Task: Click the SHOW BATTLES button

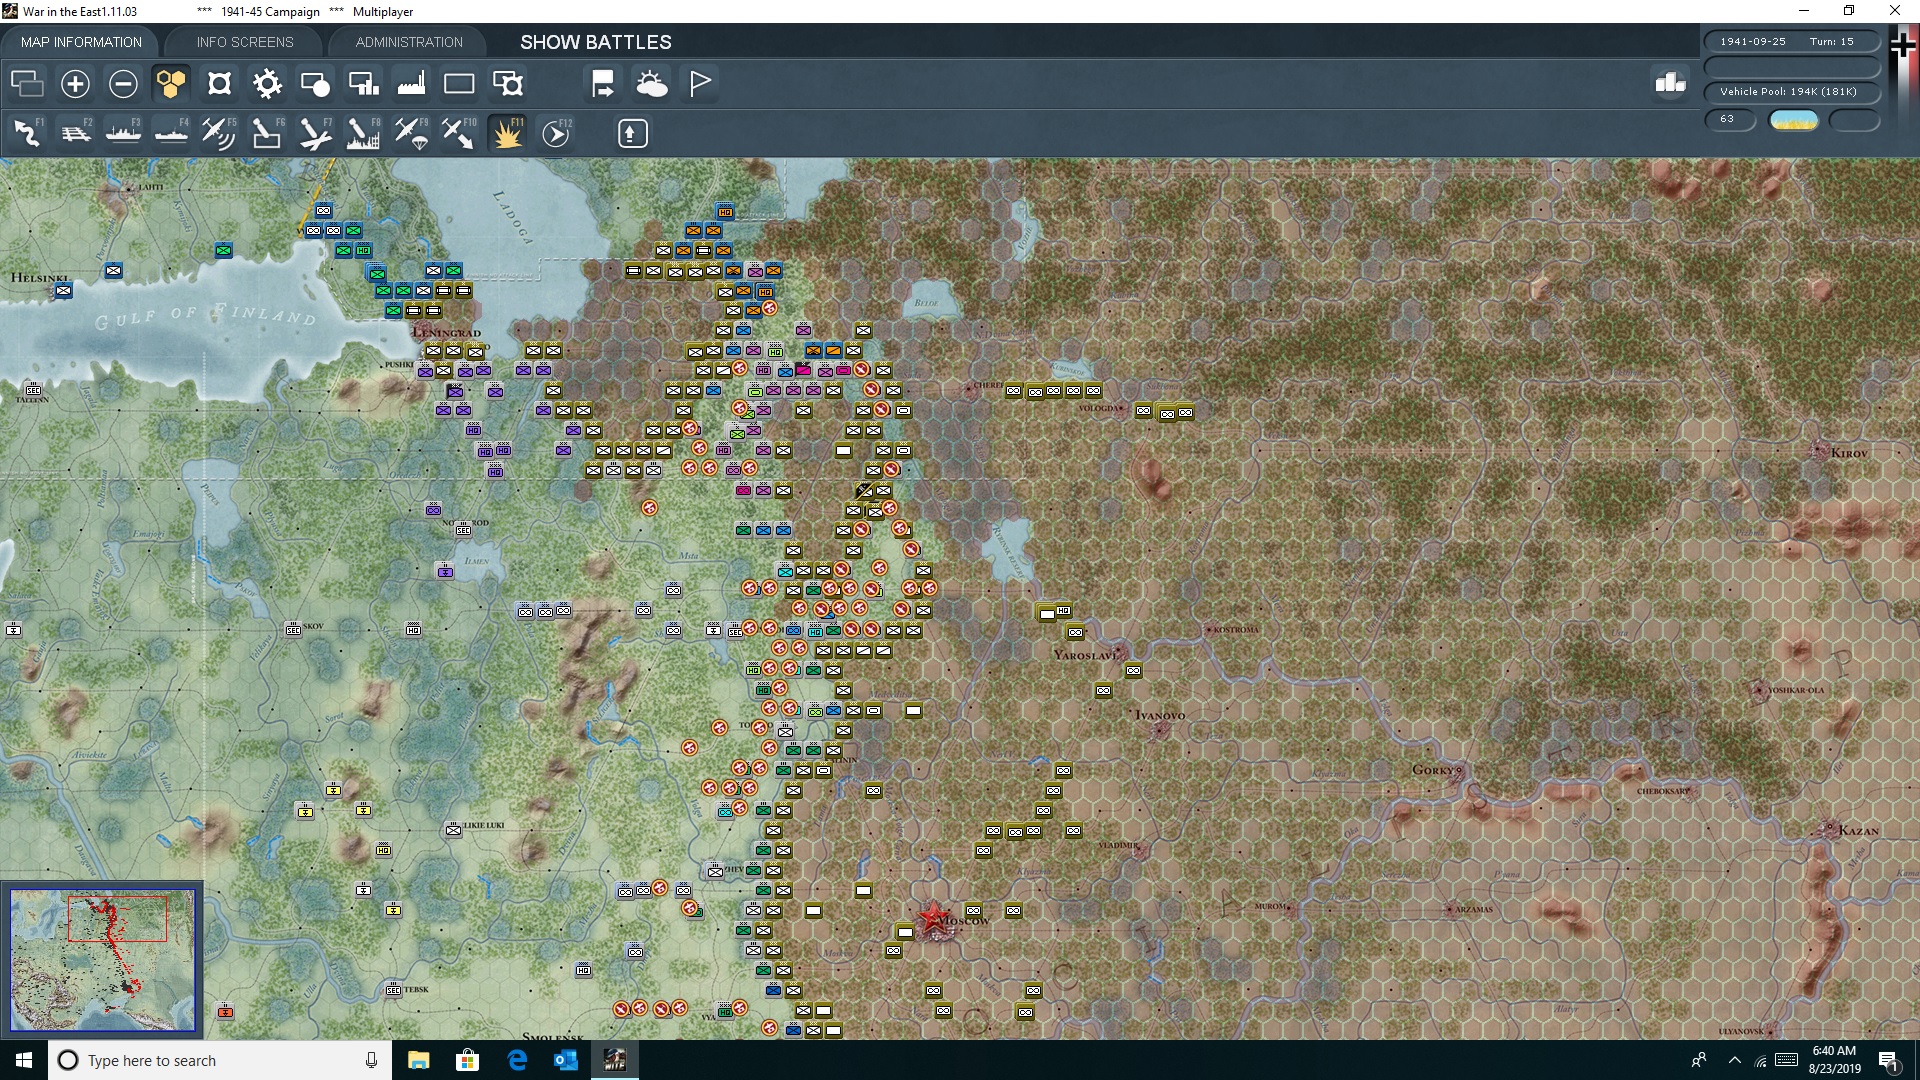Action: pyautogui.click(x=594, y=42)
